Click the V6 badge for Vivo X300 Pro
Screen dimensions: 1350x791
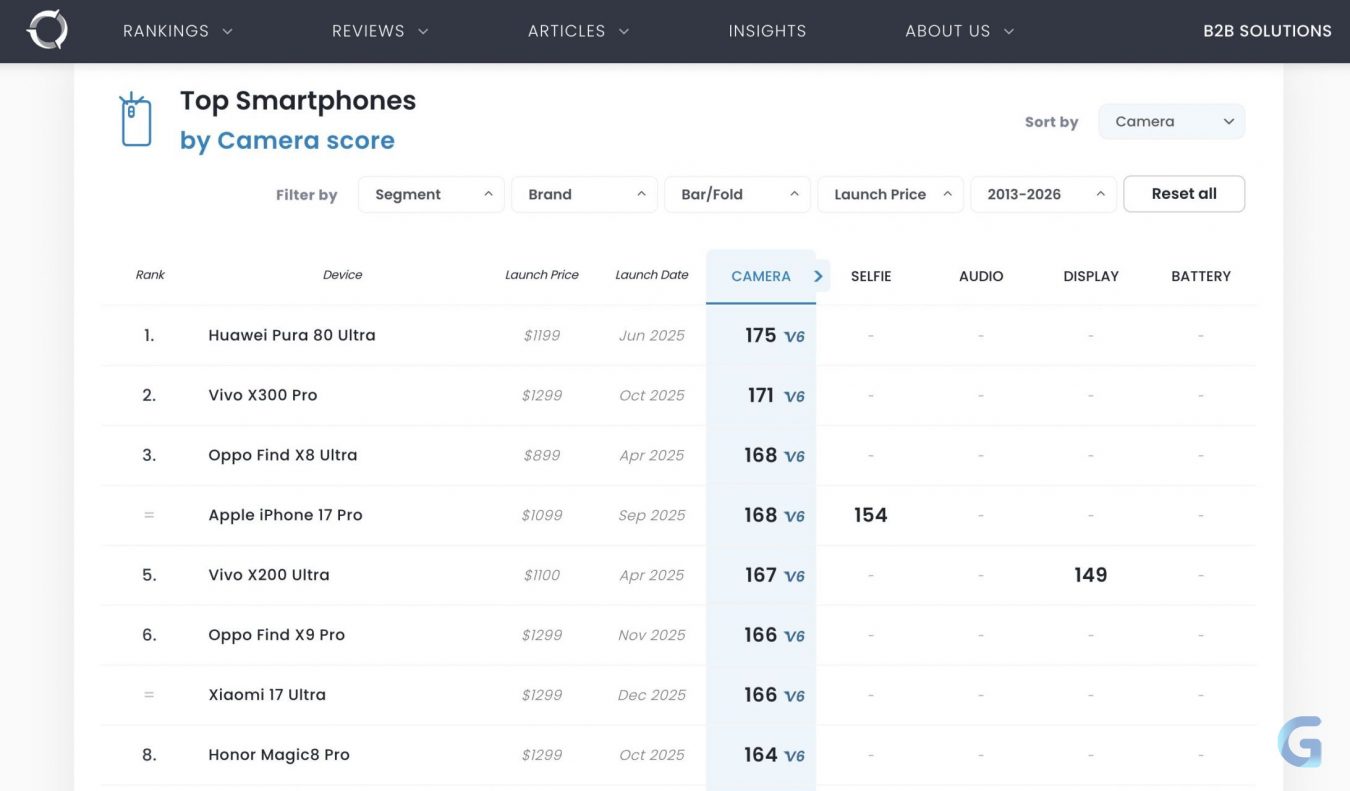coord(794,397)
